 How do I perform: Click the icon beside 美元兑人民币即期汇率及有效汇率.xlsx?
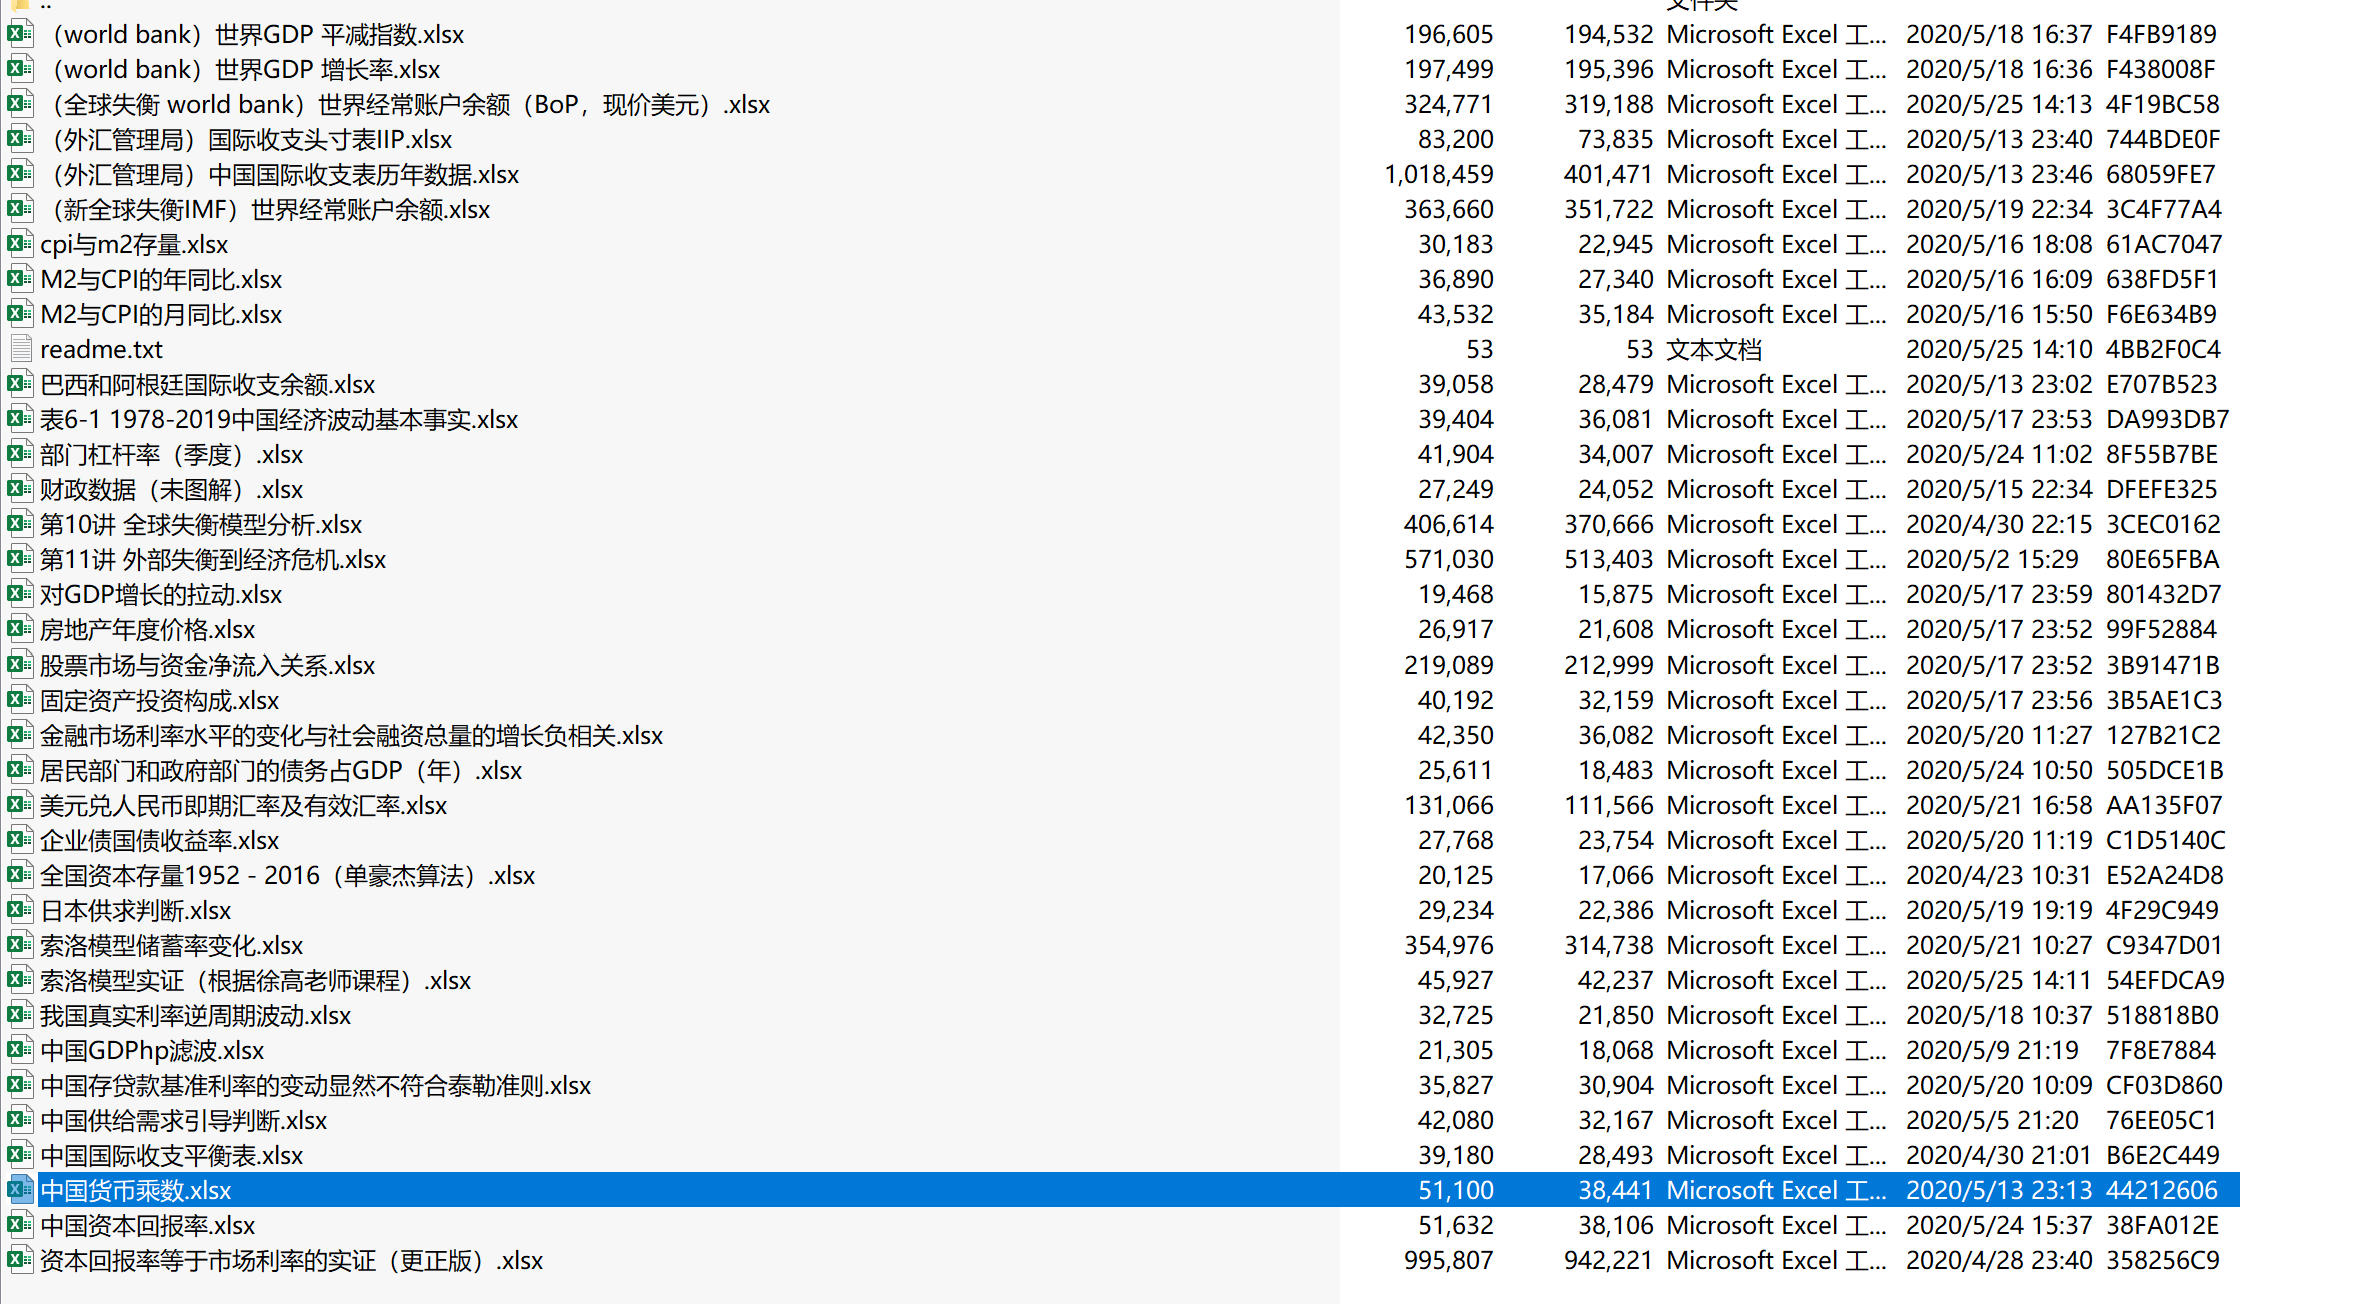[x=20, y=805]
